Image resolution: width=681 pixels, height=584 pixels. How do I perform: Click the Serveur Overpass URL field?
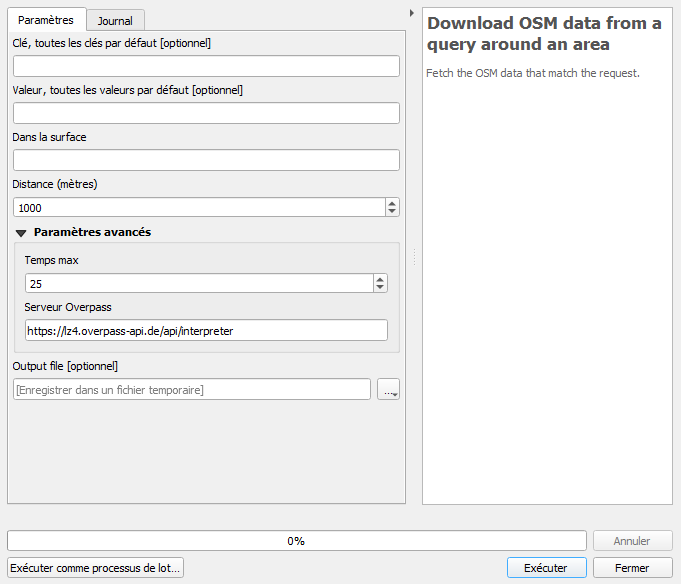206,330
